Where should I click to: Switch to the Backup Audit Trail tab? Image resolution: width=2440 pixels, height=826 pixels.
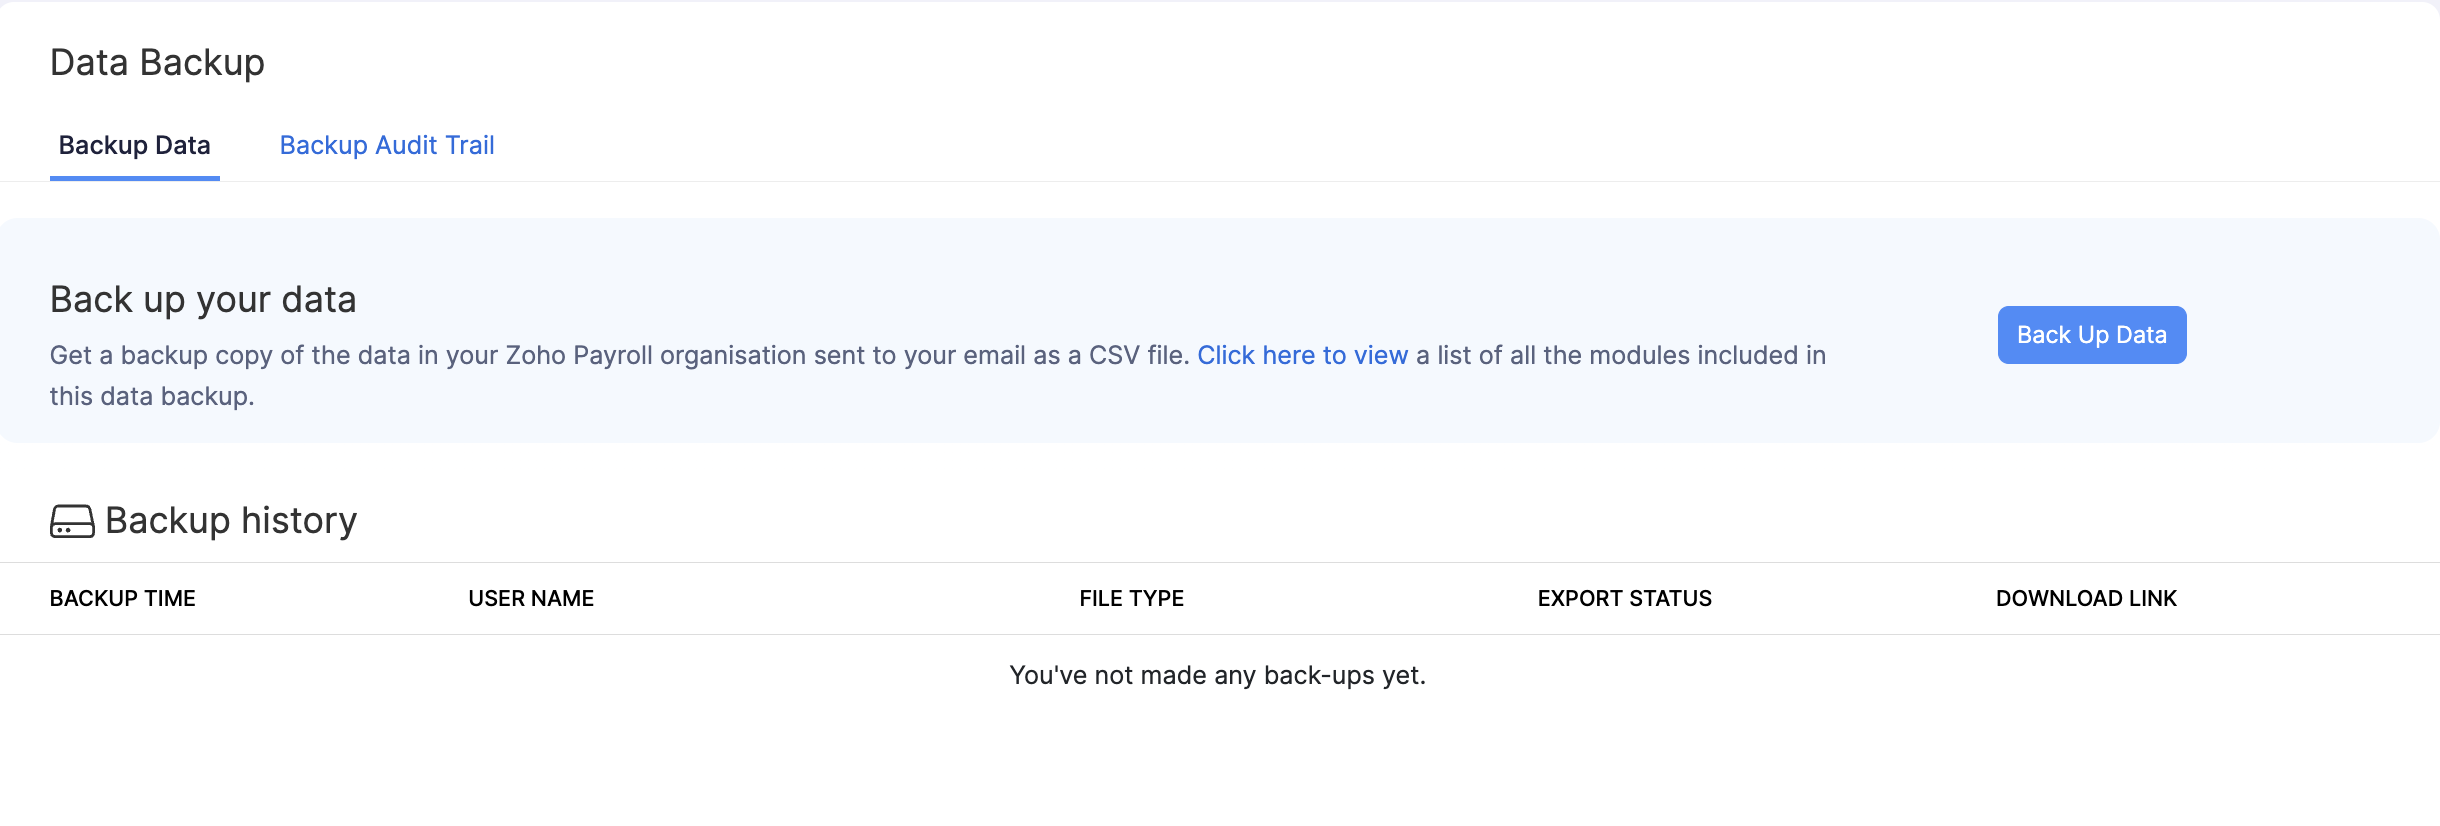pos(387,146)
